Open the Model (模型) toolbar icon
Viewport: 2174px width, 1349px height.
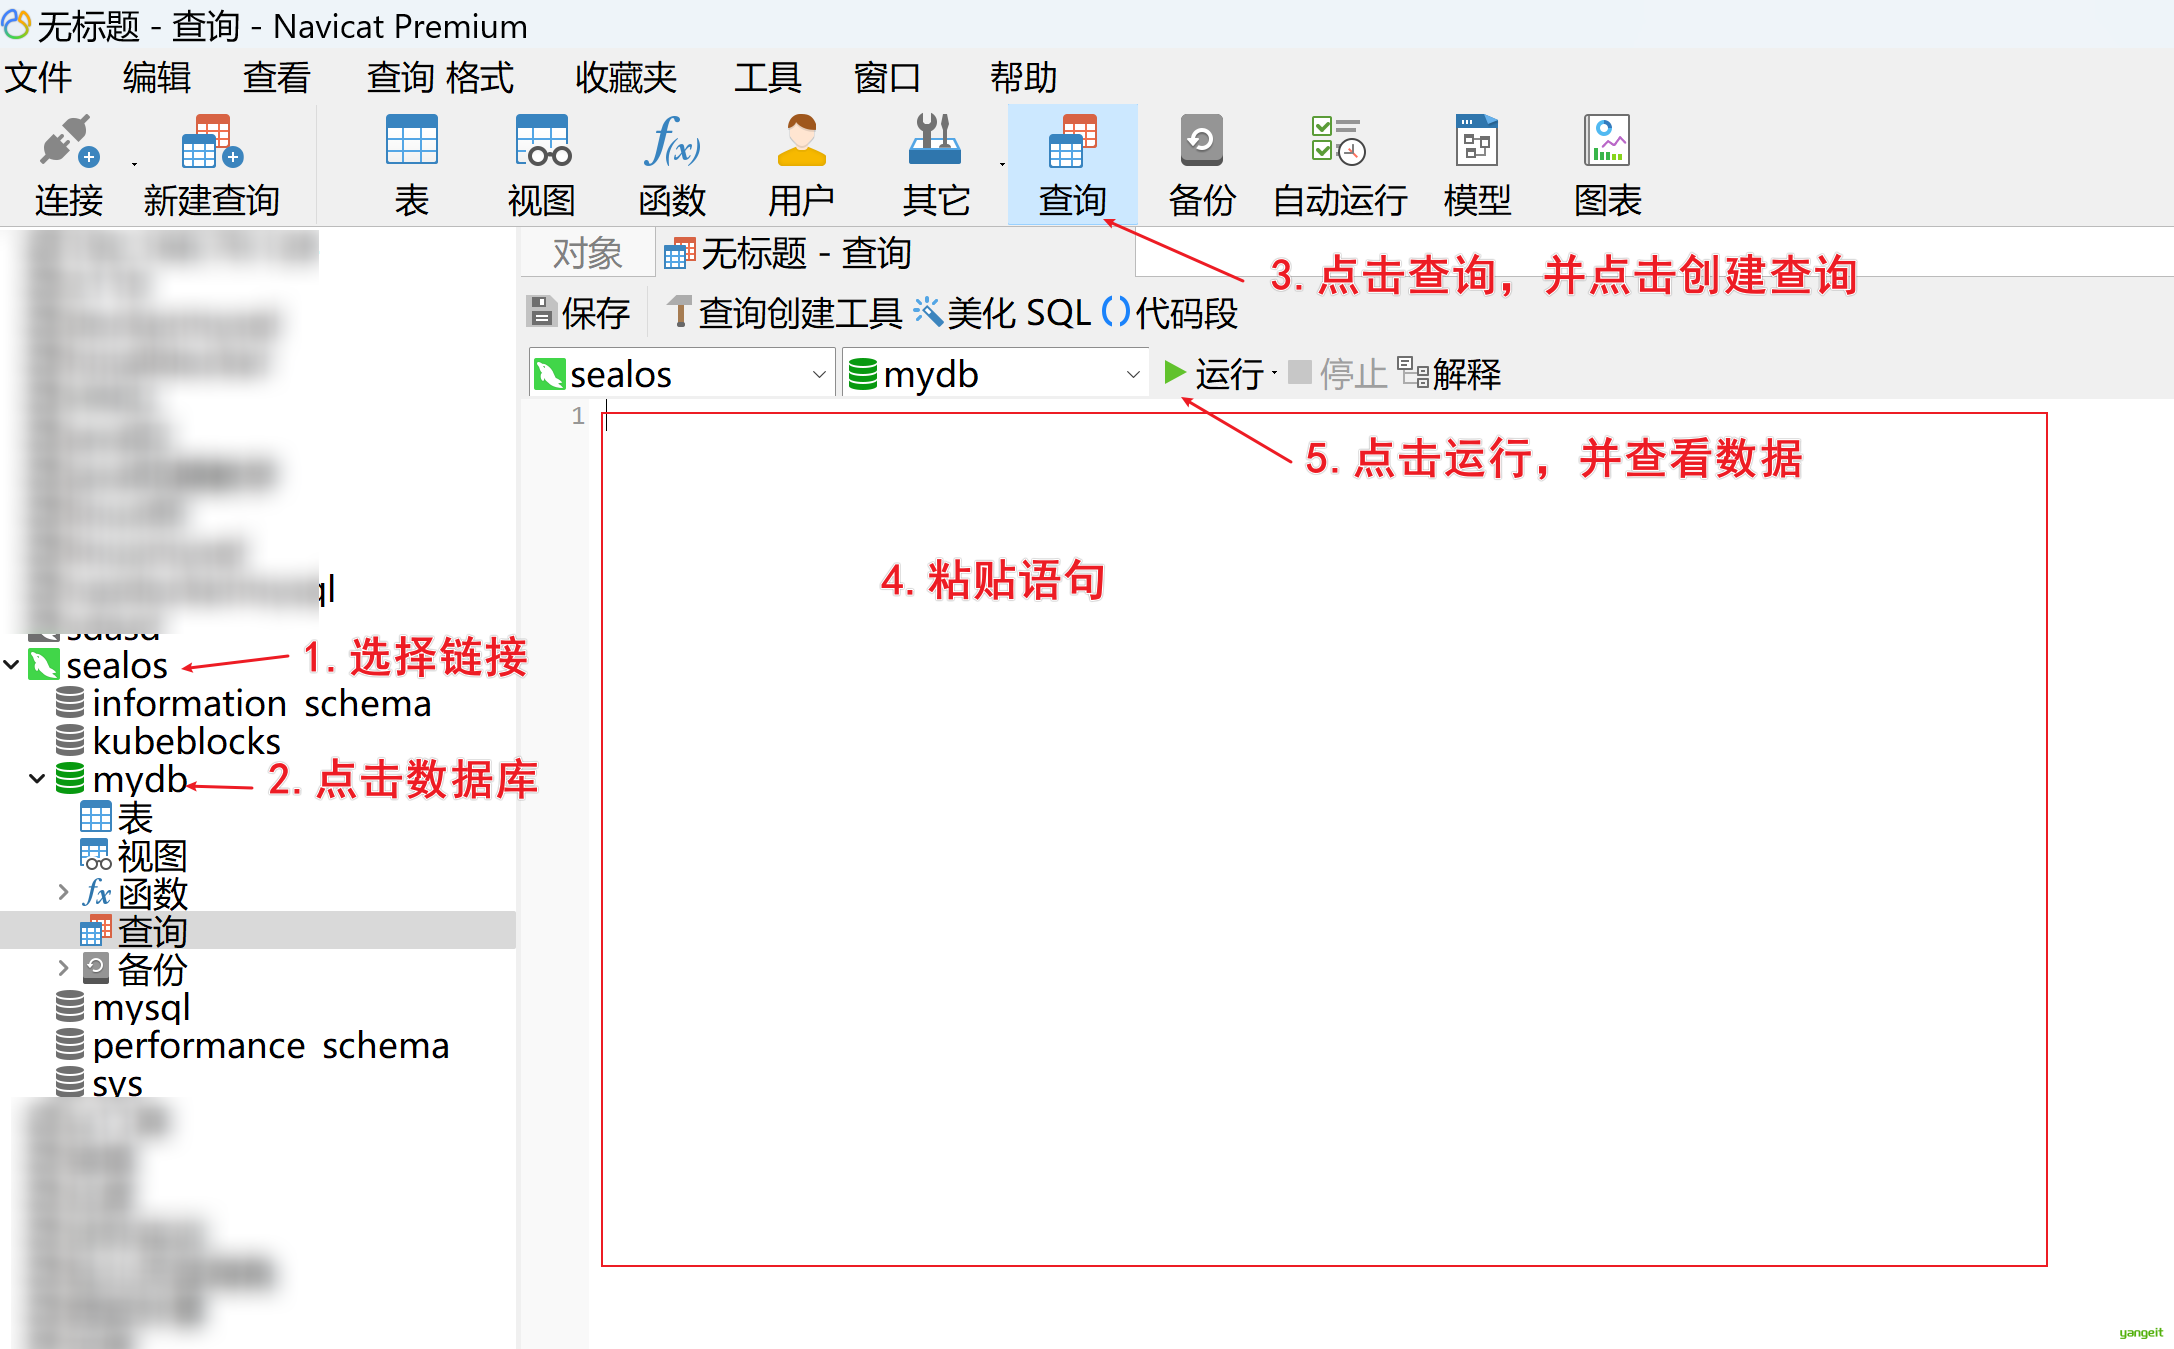click(x=1477, y=165)
